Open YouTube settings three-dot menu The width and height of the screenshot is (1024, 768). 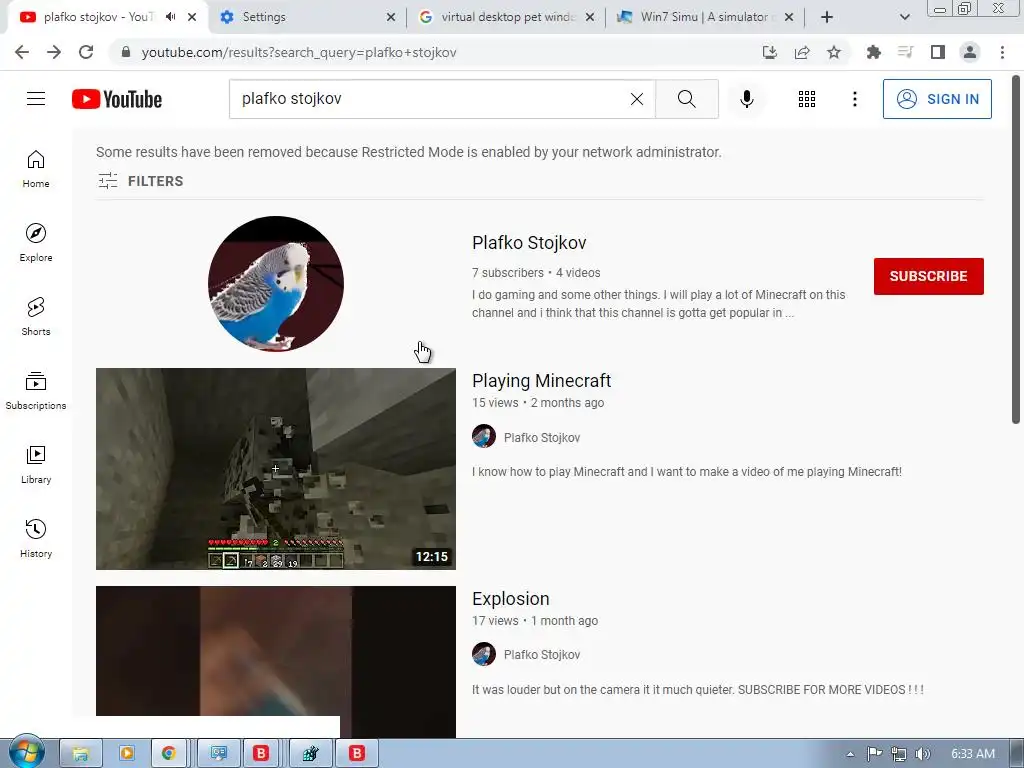pyautogui.click(x=854, y=99)
